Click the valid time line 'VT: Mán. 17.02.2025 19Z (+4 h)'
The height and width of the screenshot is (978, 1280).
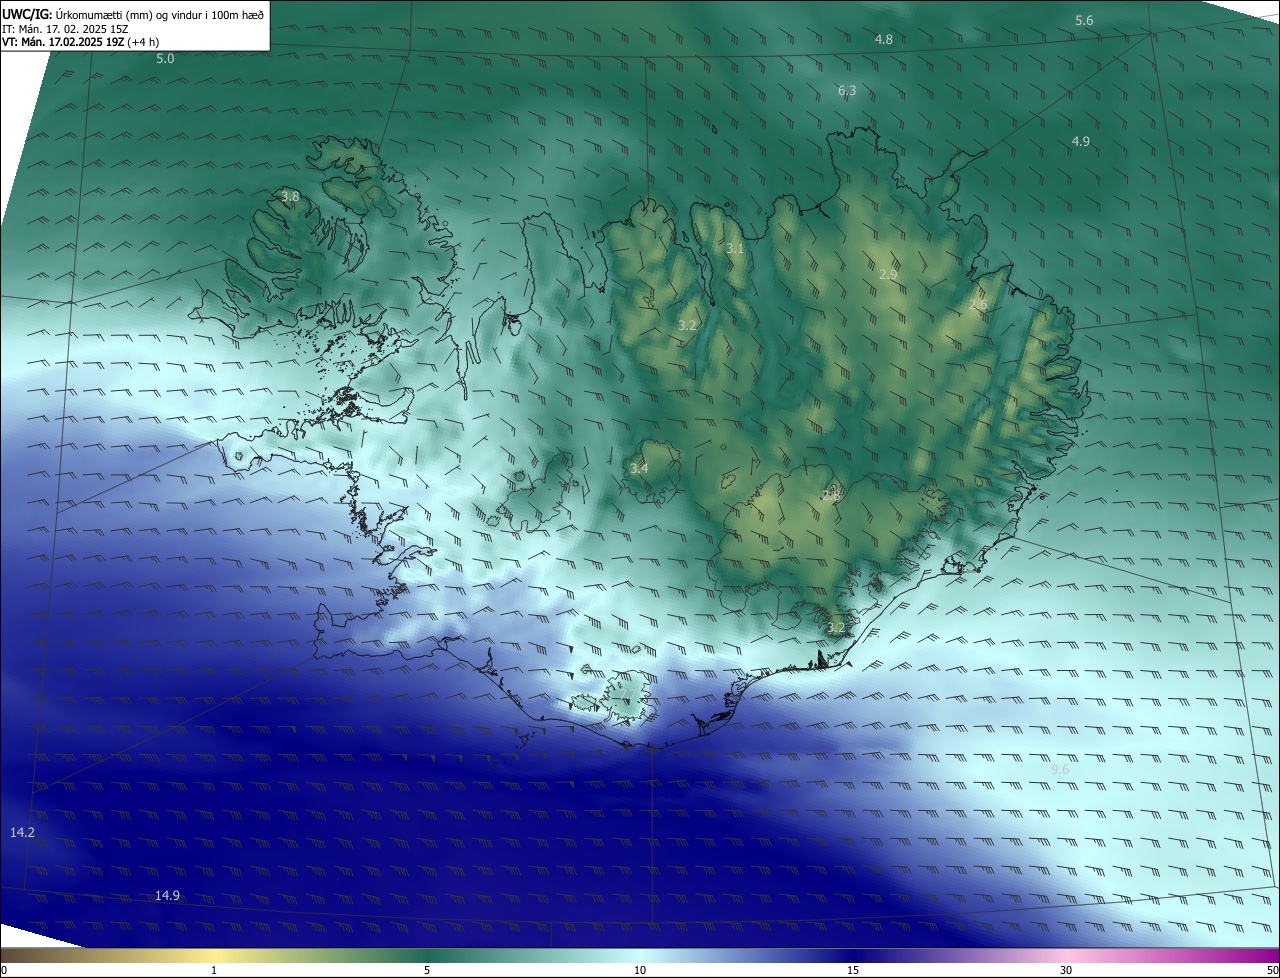(x=80, y=42)
